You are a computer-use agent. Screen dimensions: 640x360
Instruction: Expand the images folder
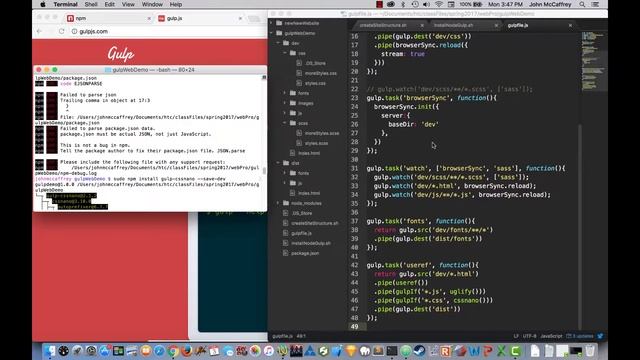(285, 103)
